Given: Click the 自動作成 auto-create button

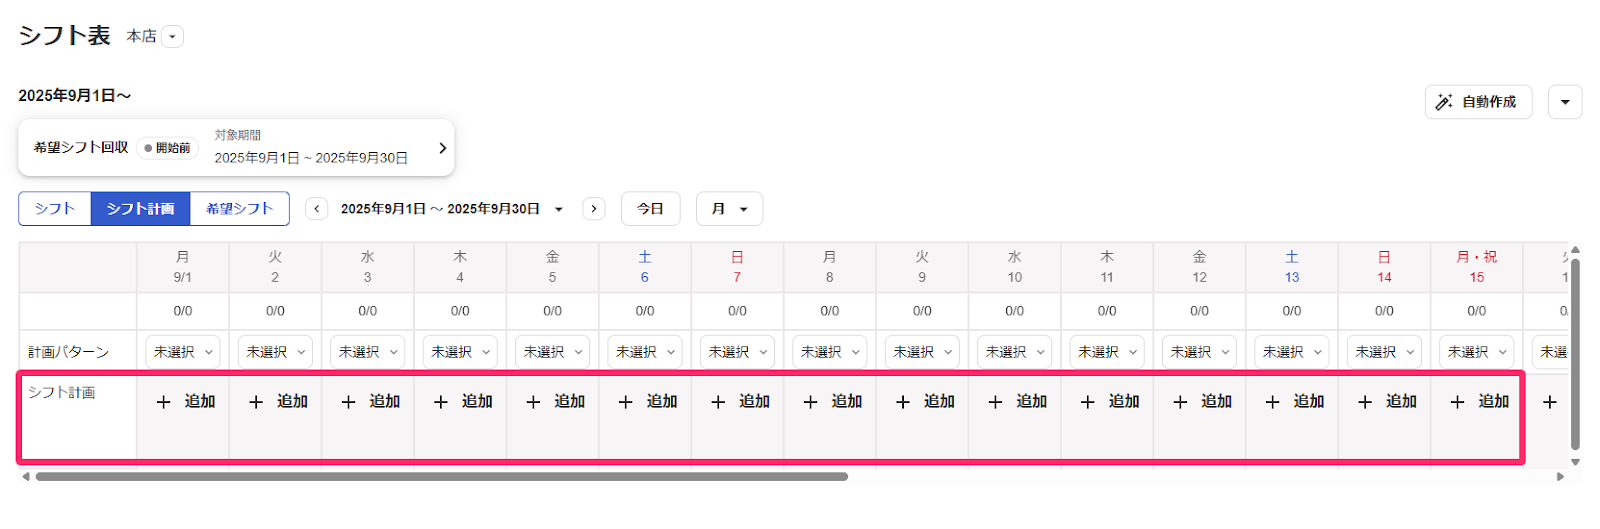Looking at the screenshot, I should pos(1478,102).
